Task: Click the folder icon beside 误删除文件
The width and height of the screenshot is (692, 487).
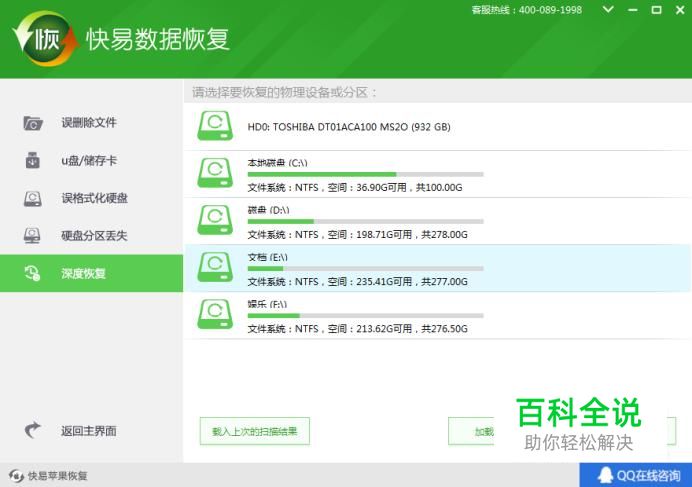Action: tap(33, 123)
